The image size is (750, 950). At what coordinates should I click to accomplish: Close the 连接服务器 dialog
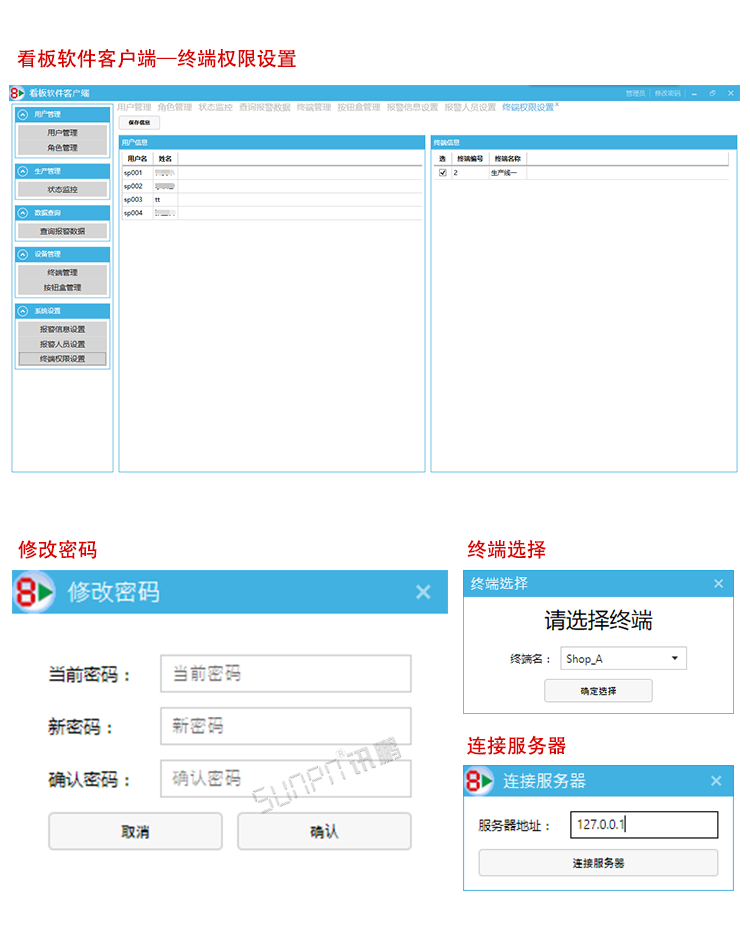click(x=716, y=781)
